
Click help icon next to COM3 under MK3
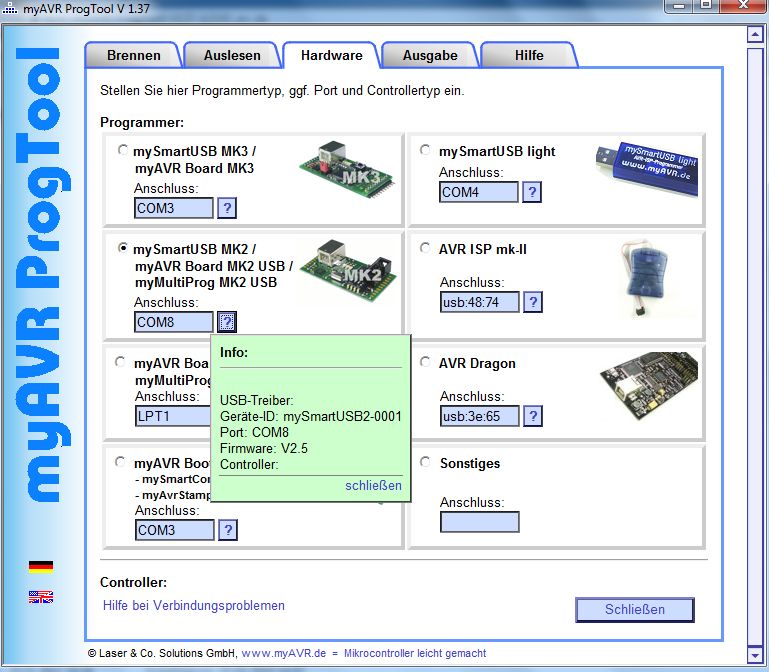[227, 208]
